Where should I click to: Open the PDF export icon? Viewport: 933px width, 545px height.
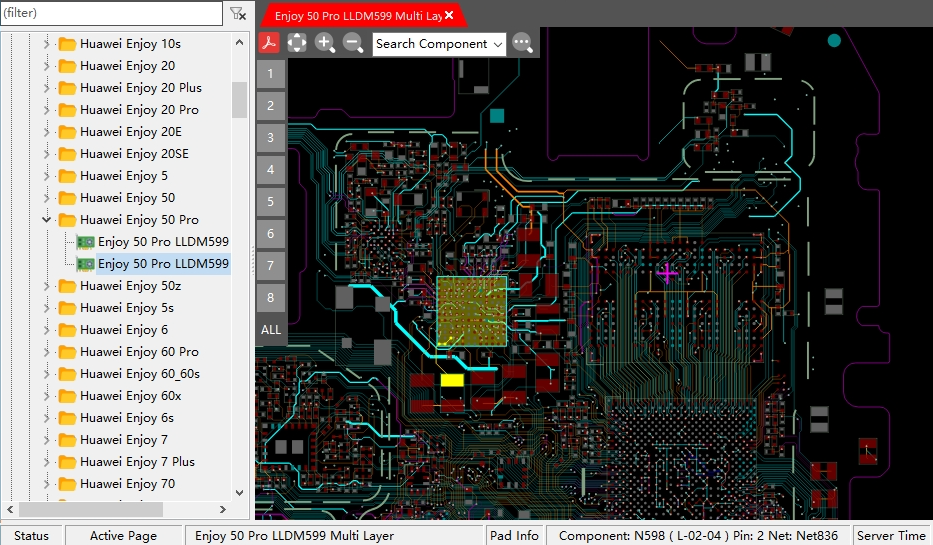click(x=270, y=43)
